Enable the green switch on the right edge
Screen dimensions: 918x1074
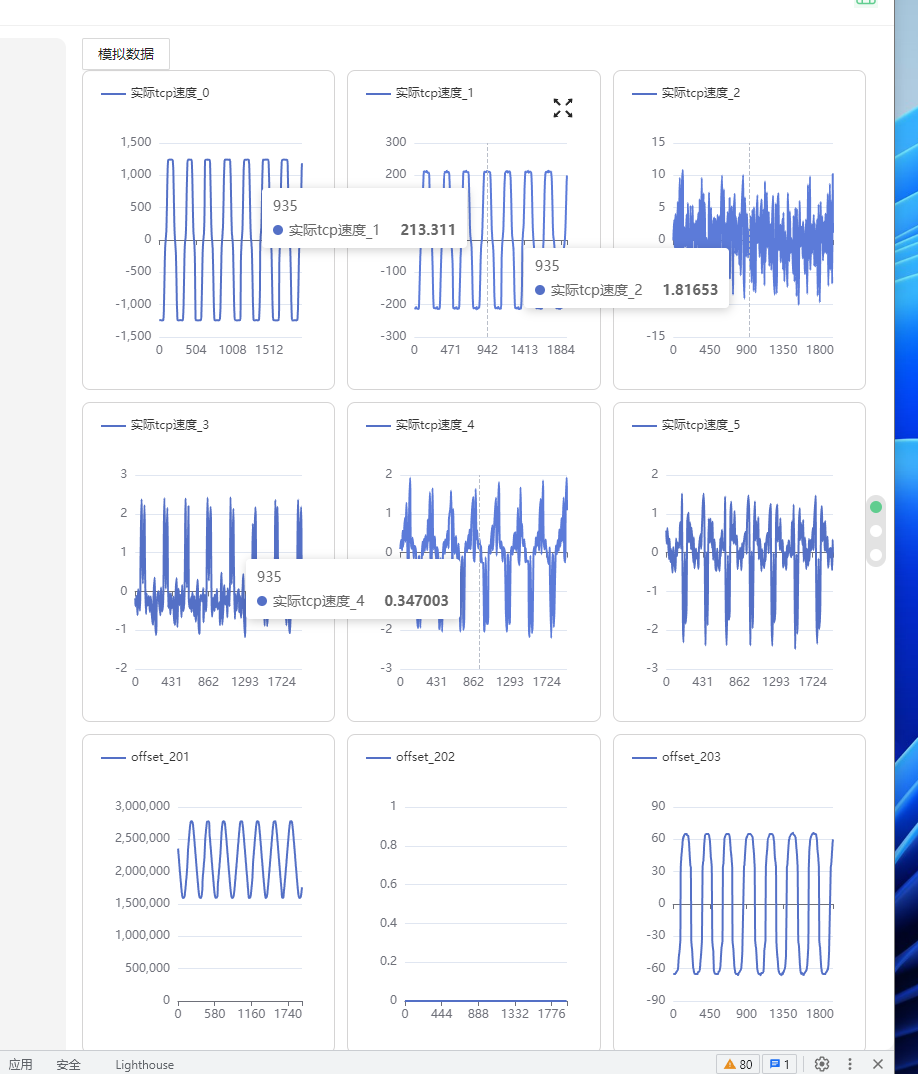[875, 507]
